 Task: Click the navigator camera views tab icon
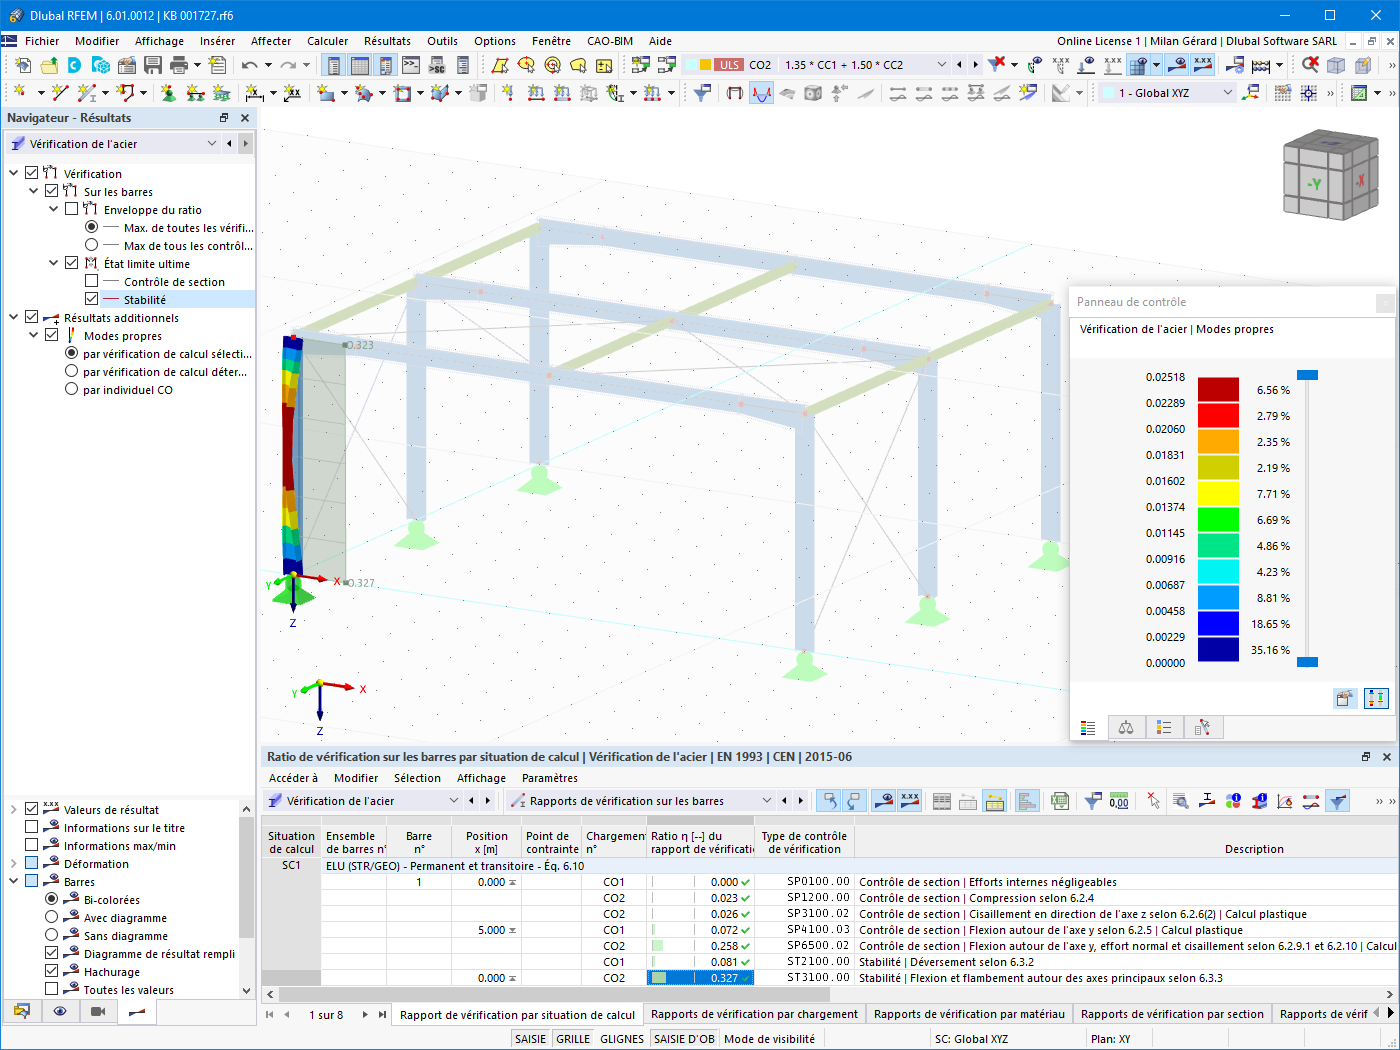98,1012
